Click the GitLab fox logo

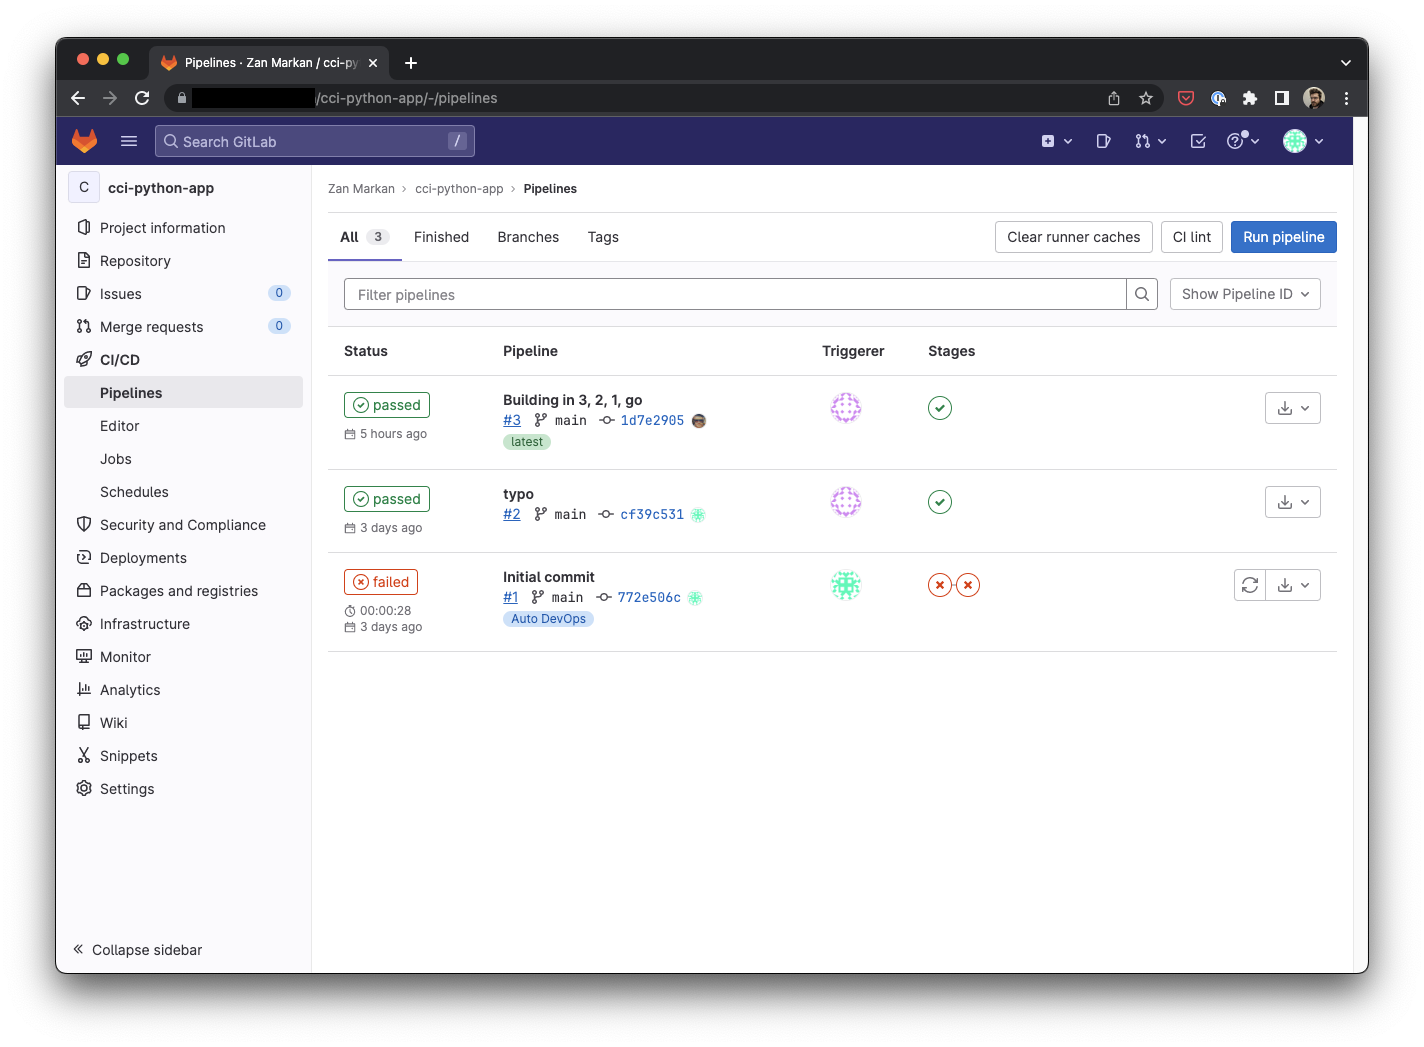coord(85,141)
